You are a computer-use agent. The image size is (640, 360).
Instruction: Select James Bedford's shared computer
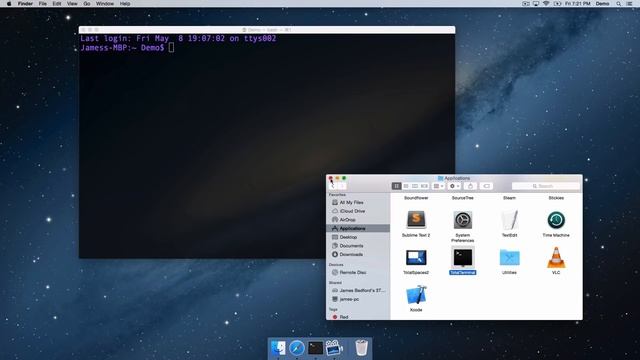pyautogui.click(x=358, y=290)
